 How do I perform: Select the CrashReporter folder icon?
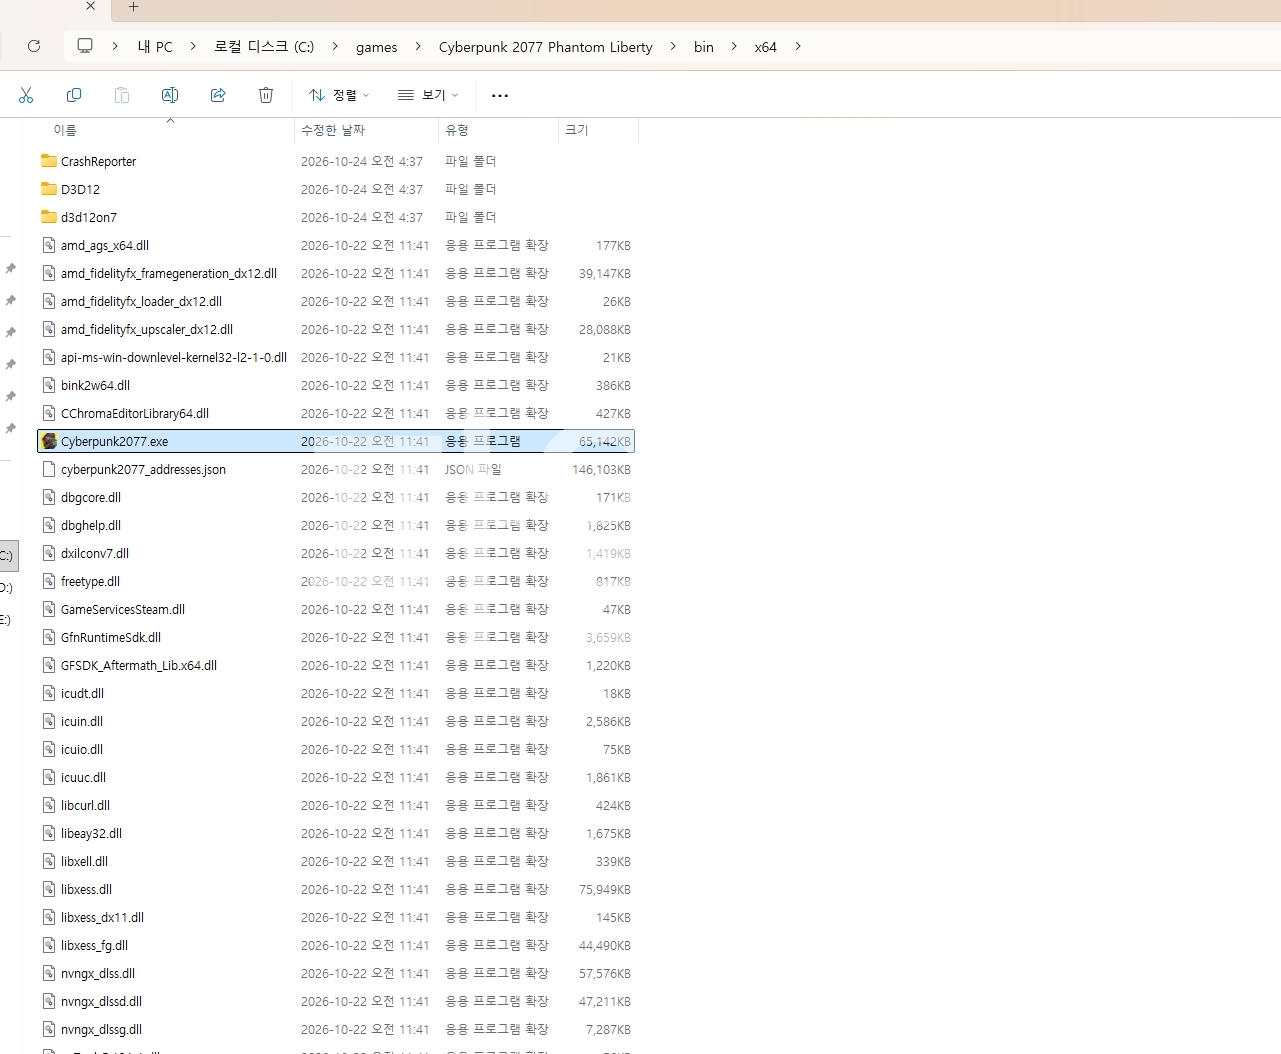coord(49,161)
